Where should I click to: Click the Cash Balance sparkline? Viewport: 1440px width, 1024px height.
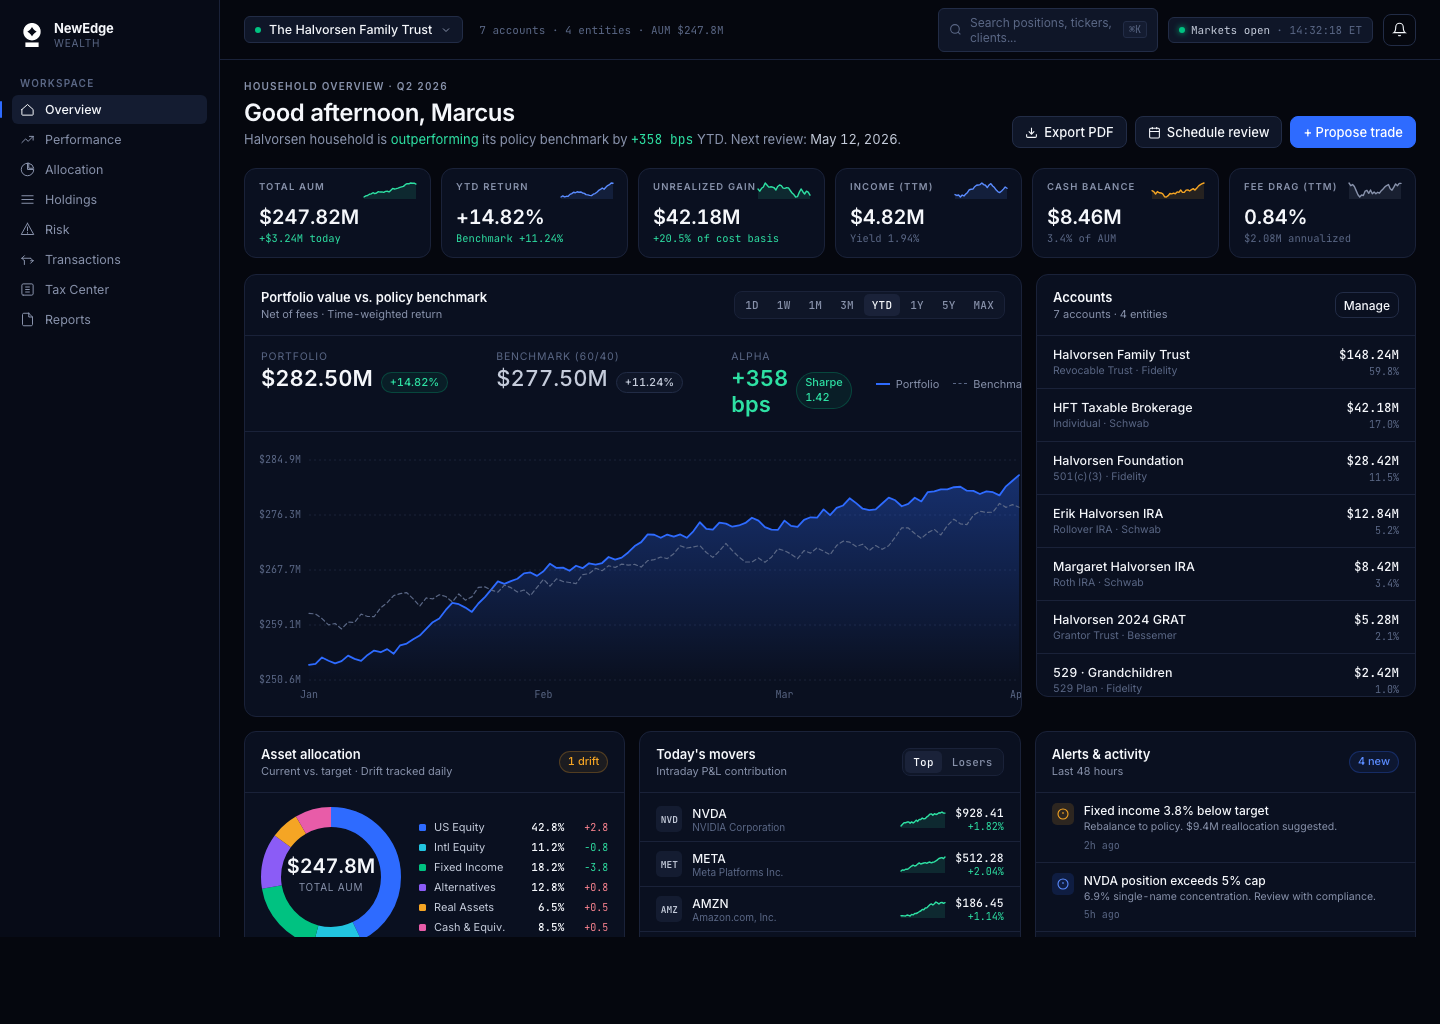1178,190
